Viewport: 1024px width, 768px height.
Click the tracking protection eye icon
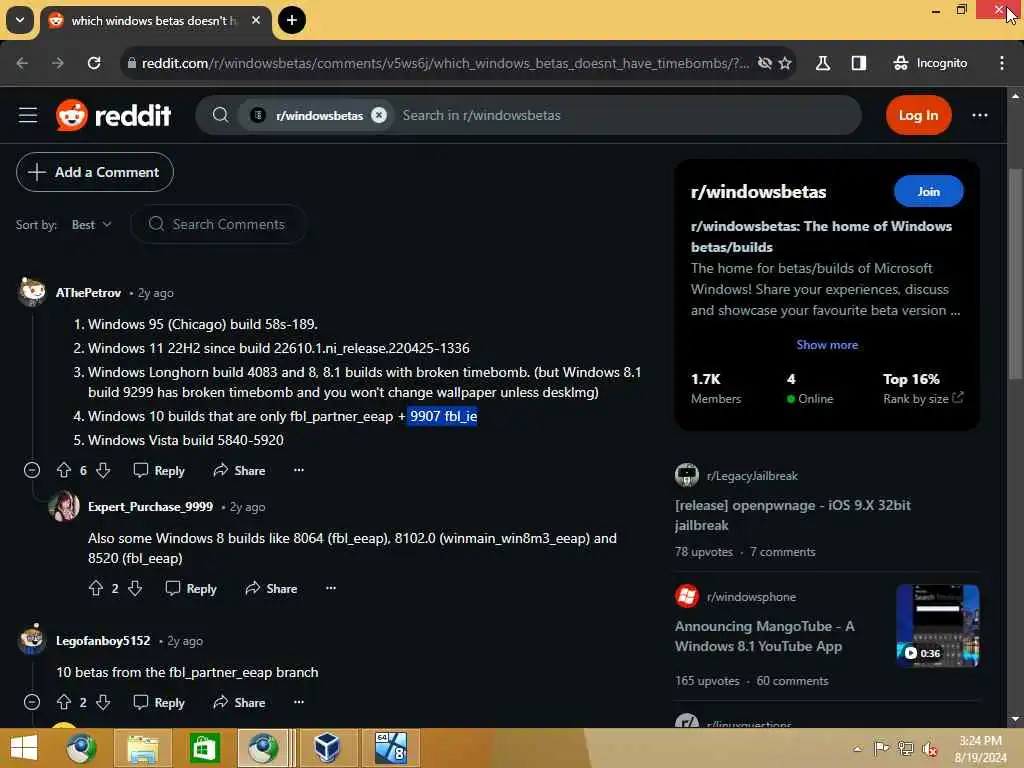pyautogui.click(x=765, y=63)
